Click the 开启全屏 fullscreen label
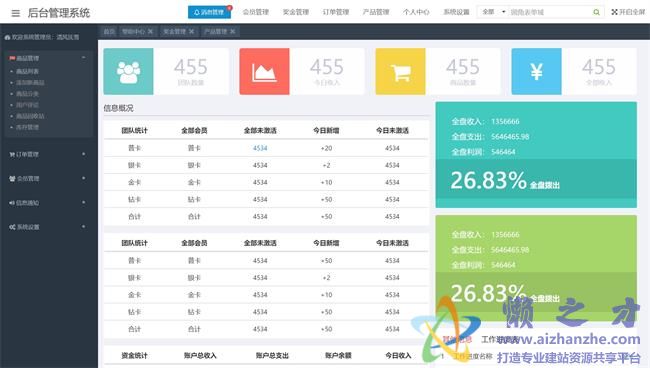 click(x=632, y=12)
